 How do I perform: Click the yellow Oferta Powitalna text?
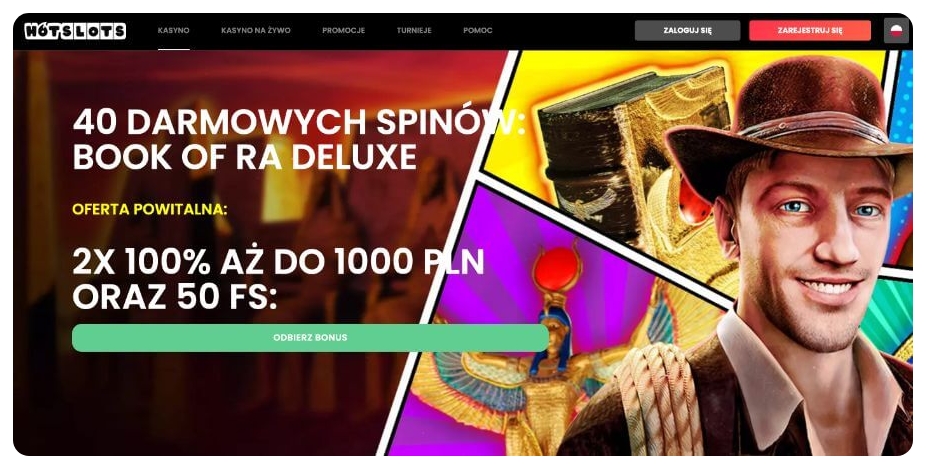click(150, 210)
